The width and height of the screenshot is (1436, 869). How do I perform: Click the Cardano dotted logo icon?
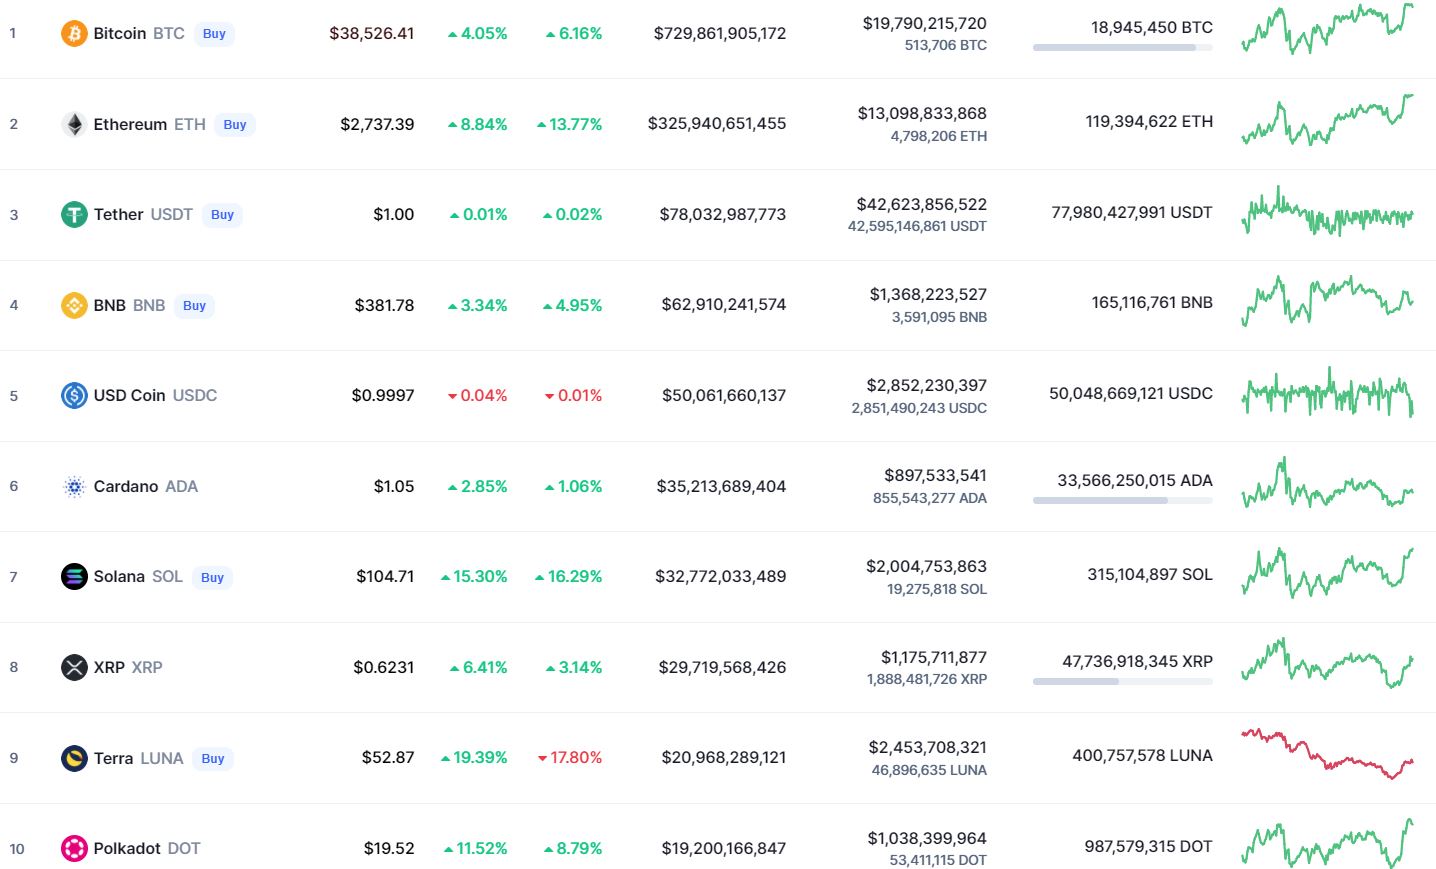click(x=74, y=487)
